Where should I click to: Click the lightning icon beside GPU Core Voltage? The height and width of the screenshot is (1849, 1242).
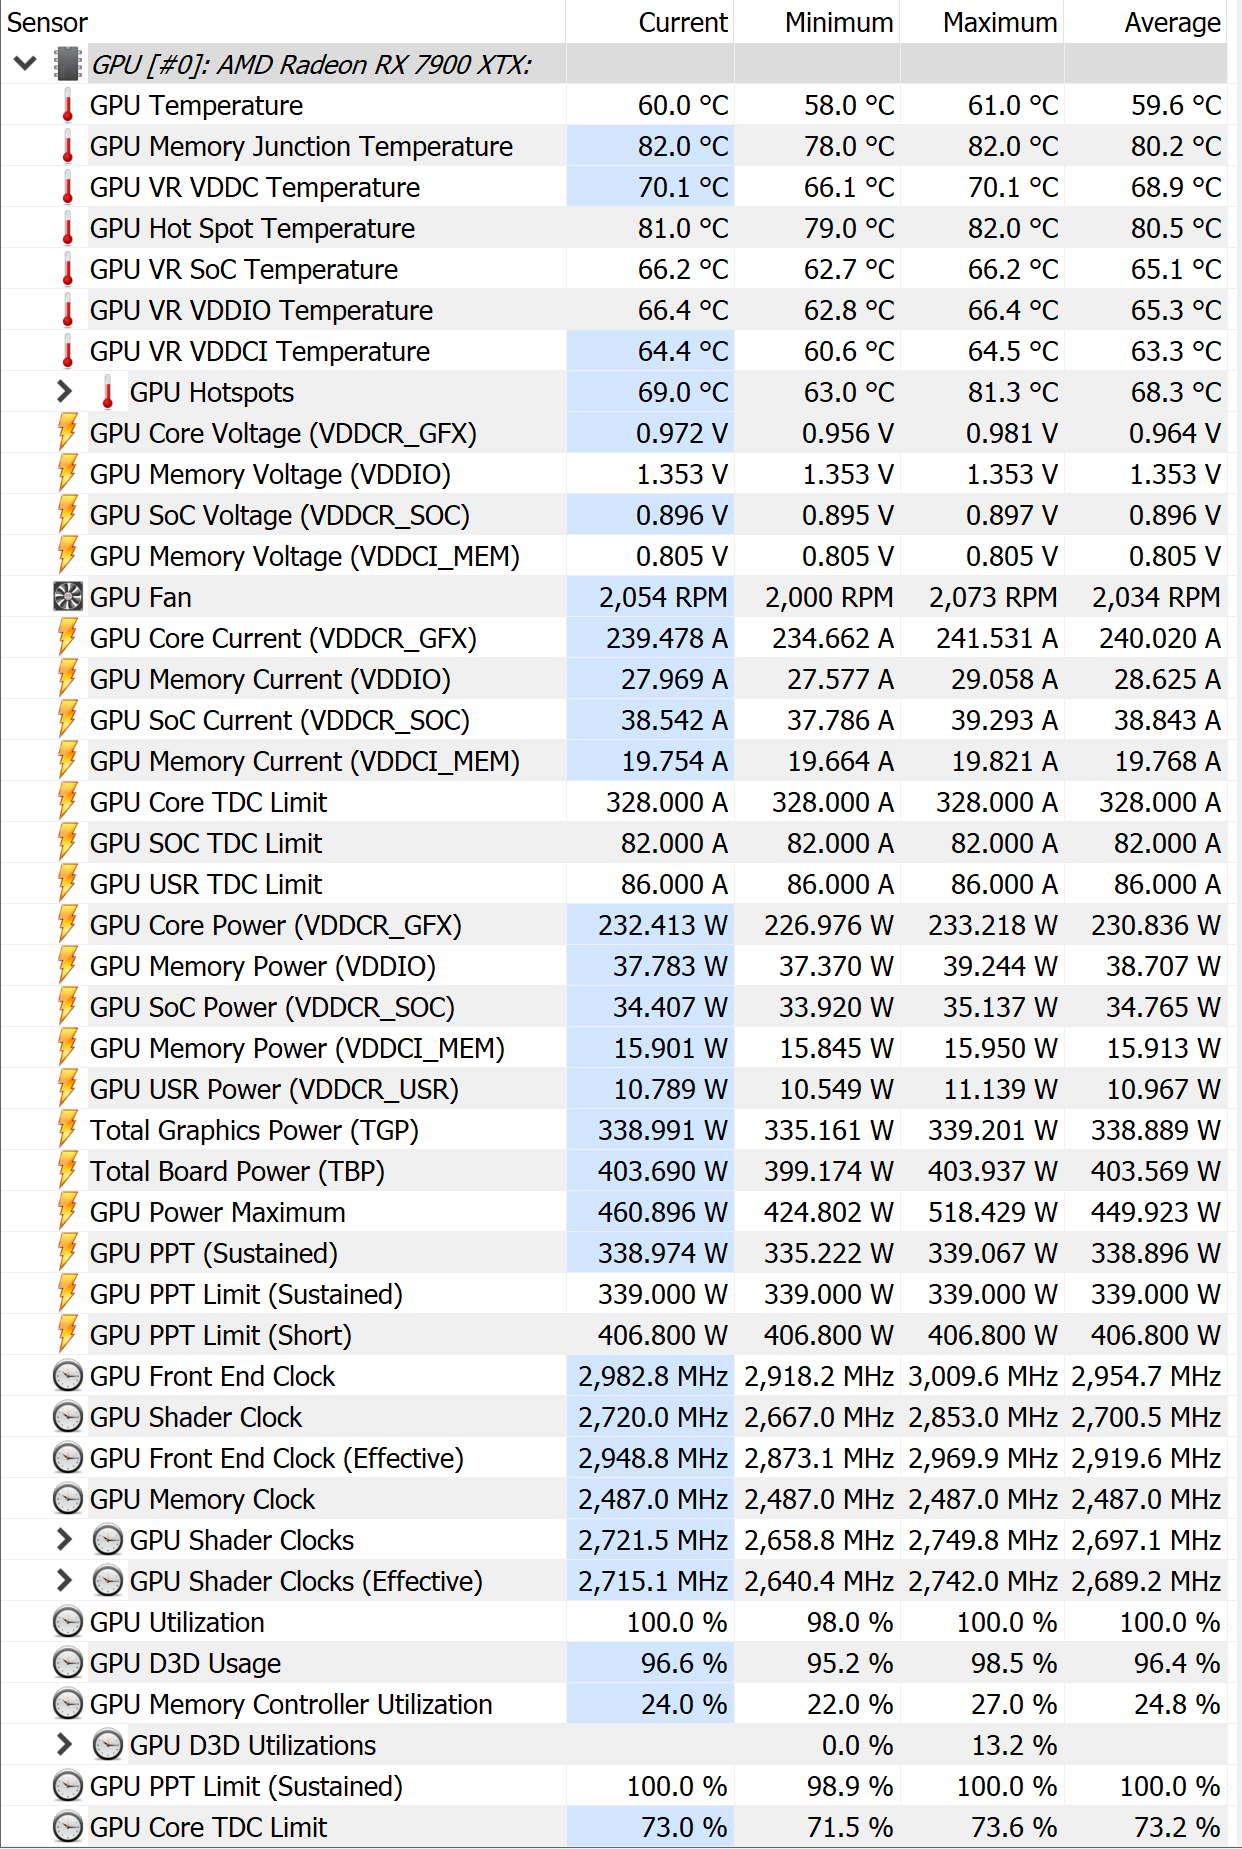click(x=68, y=433)
